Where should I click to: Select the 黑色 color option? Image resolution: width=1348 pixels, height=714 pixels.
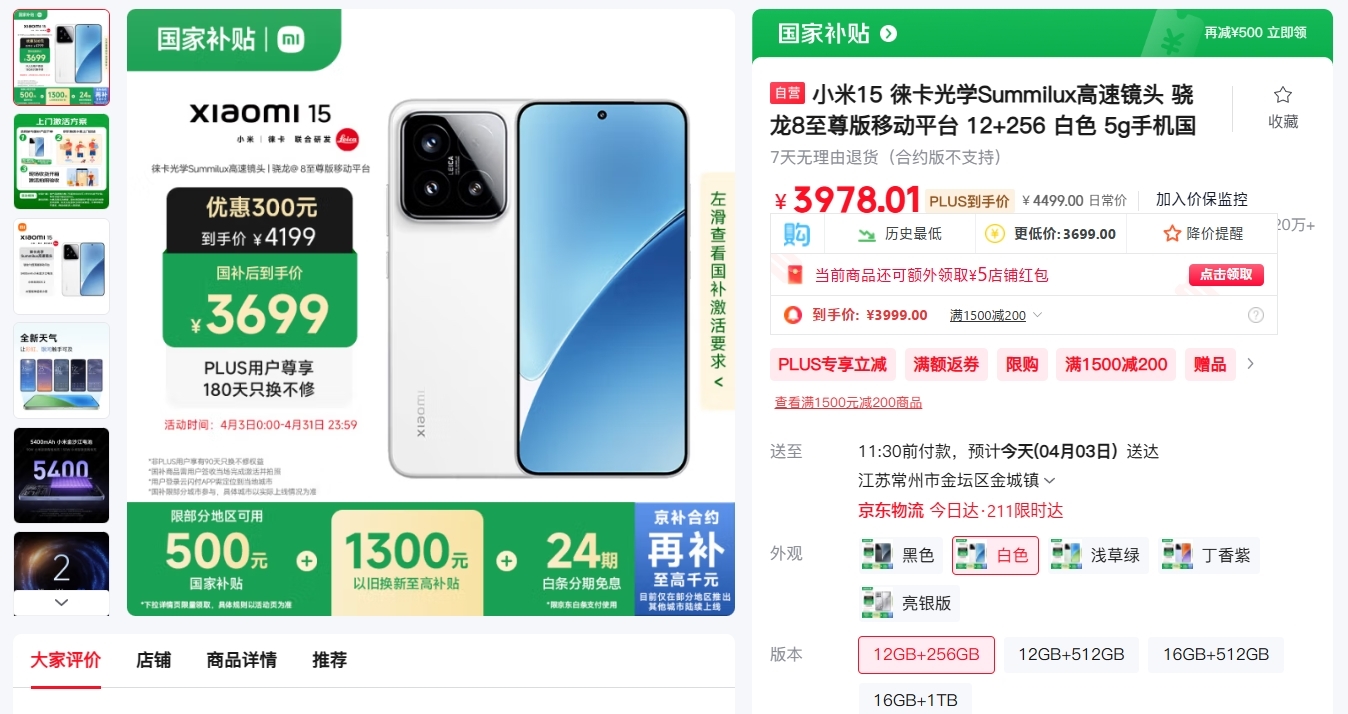(900, 555)
